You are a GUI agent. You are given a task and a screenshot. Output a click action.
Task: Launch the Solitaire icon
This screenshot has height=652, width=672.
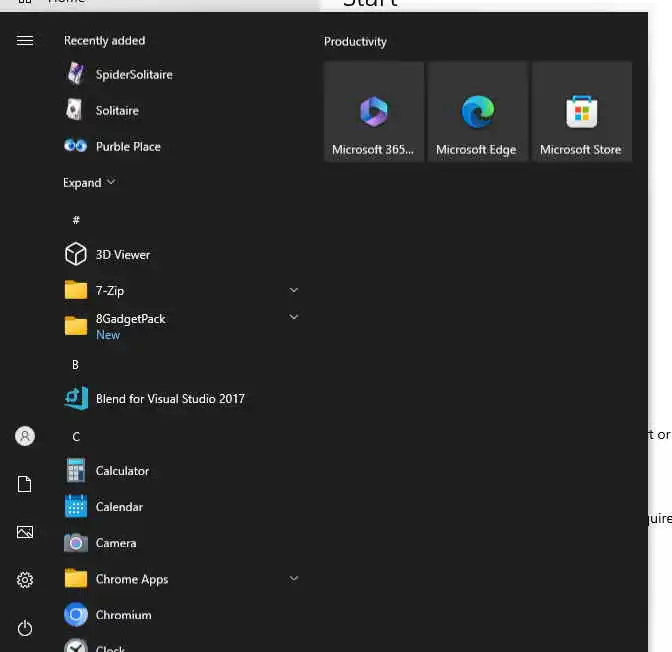(x=75, y=110)
